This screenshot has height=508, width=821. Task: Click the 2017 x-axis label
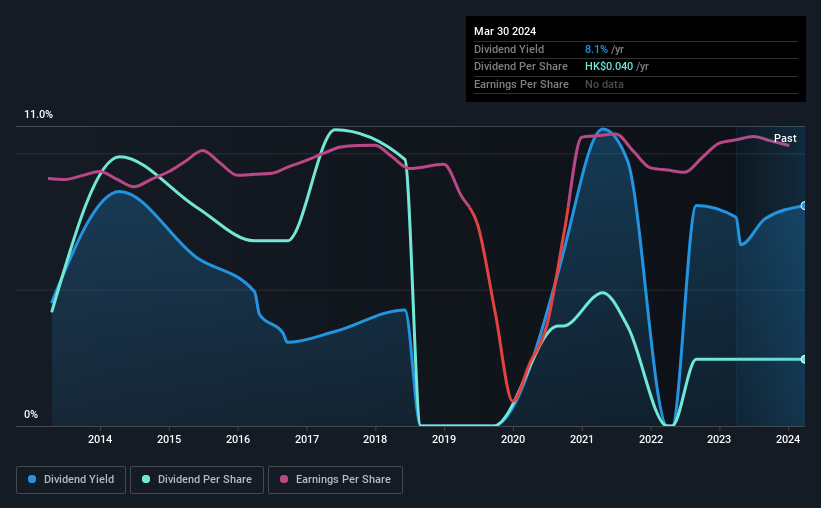[307, 439]
